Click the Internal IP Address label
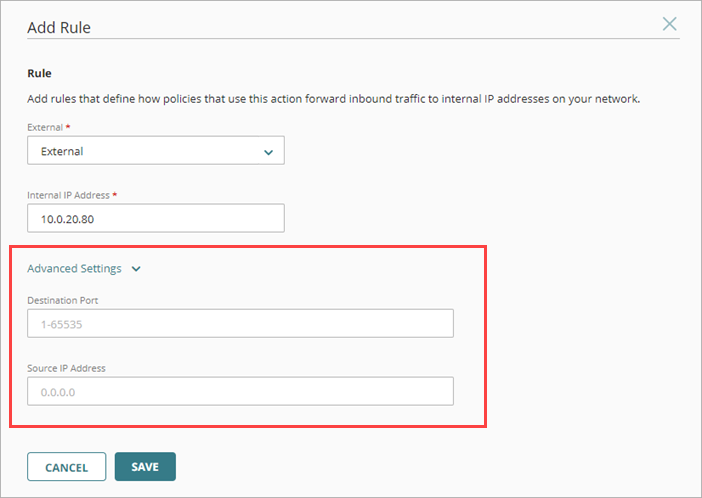 [x=73, y=194]
